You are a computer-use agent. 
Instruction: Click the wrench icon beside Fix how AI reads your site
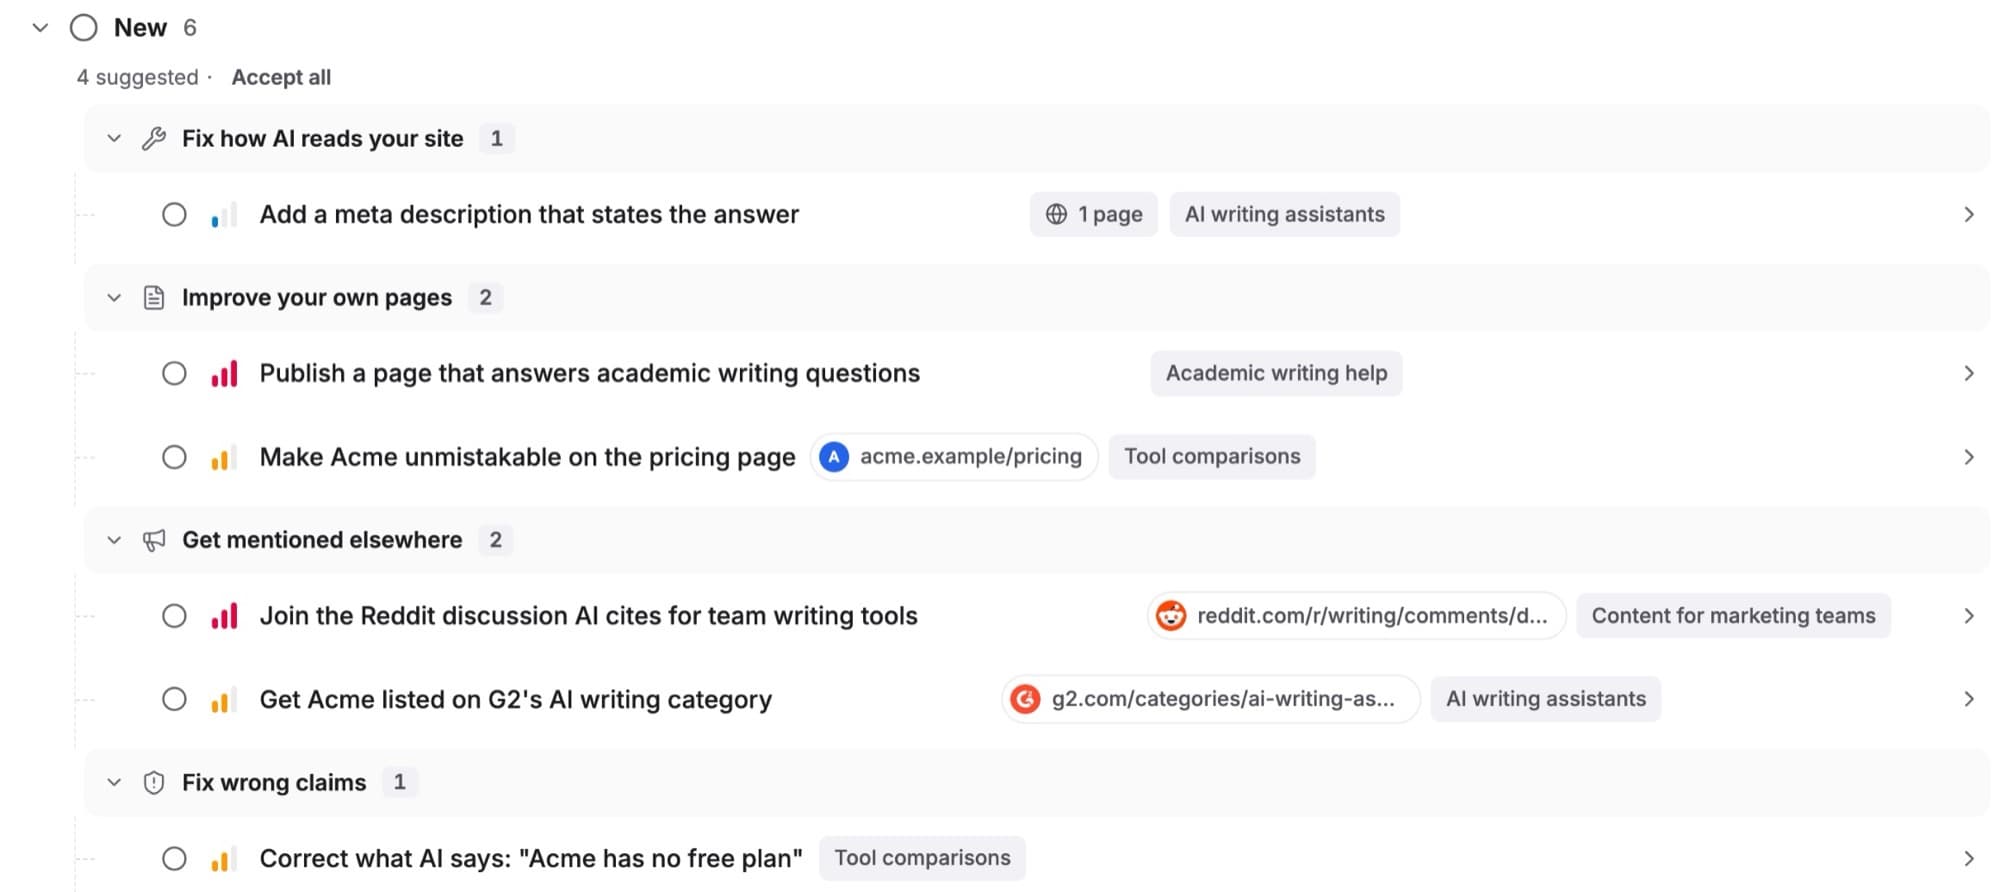[153, 139]
